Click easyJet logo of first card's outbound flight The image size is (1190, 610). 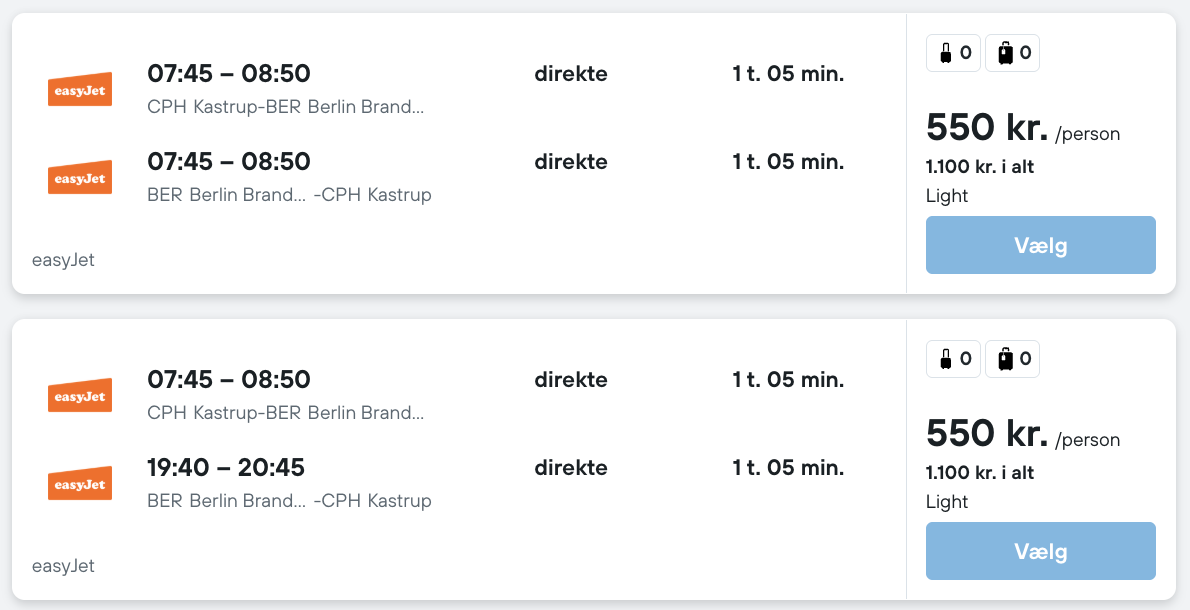(x=80, y=89)
